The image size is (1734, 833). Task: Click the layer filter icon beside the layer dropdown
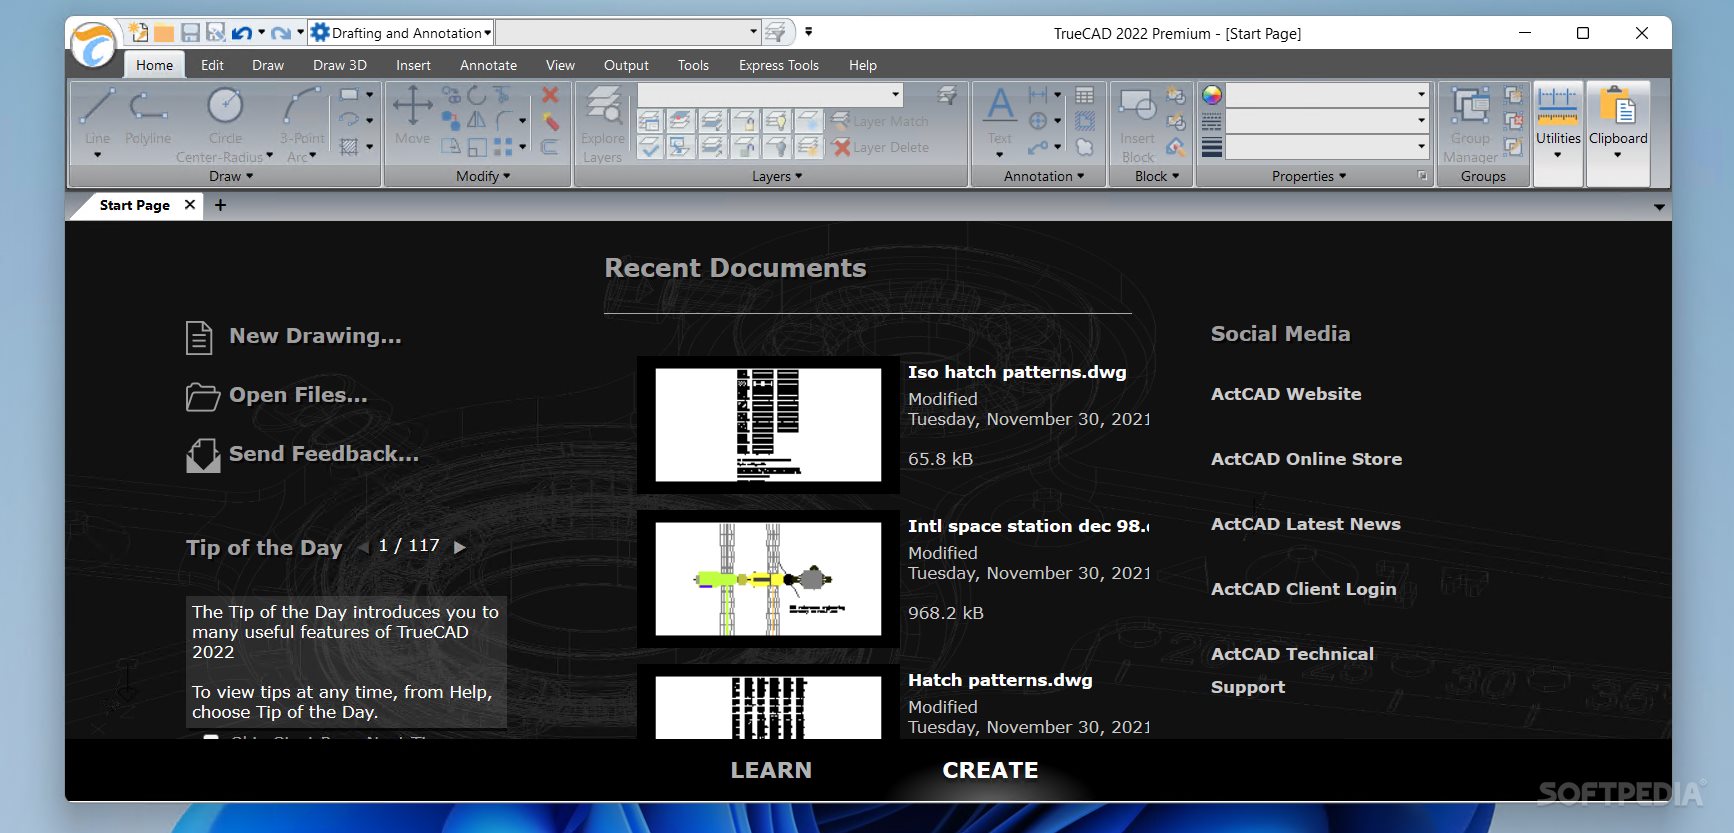(946, 95)
